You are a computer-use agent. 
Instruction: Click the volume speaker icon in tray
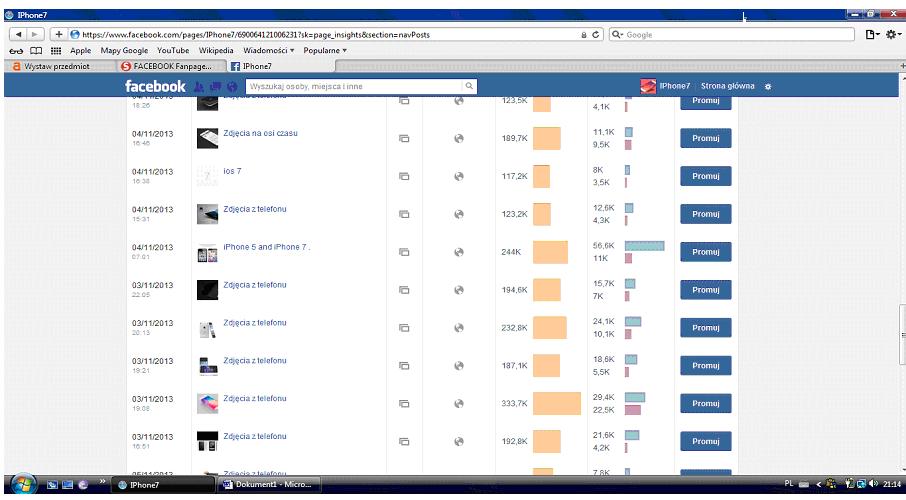click(874, 484)
